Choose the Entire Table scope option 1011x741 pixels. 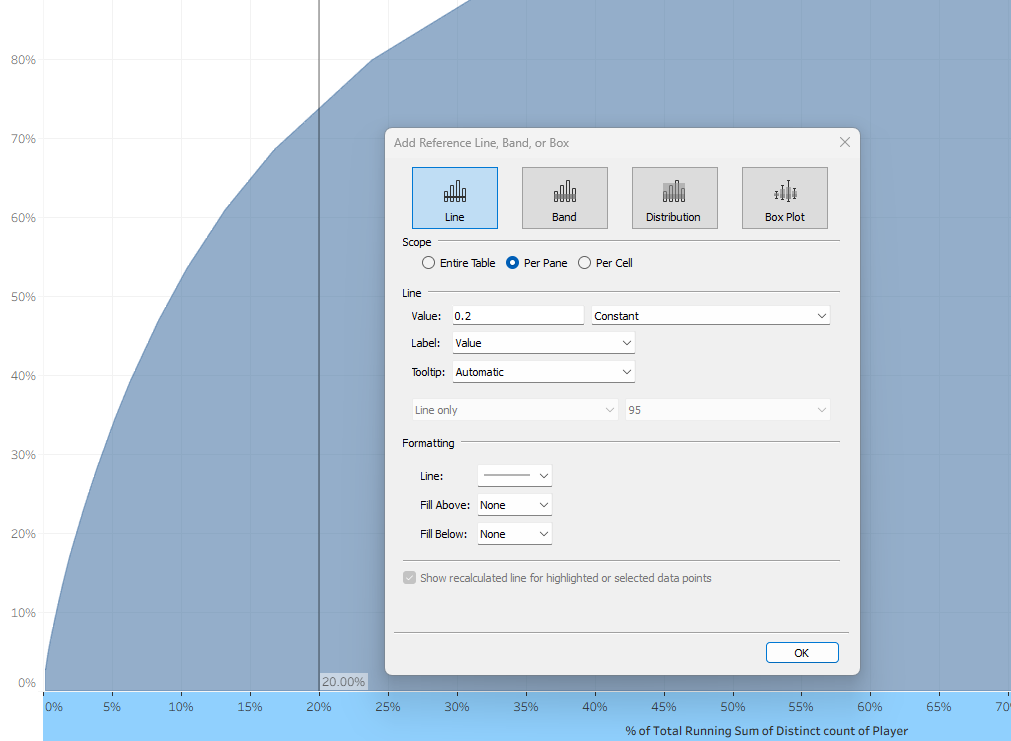[458, 262]
